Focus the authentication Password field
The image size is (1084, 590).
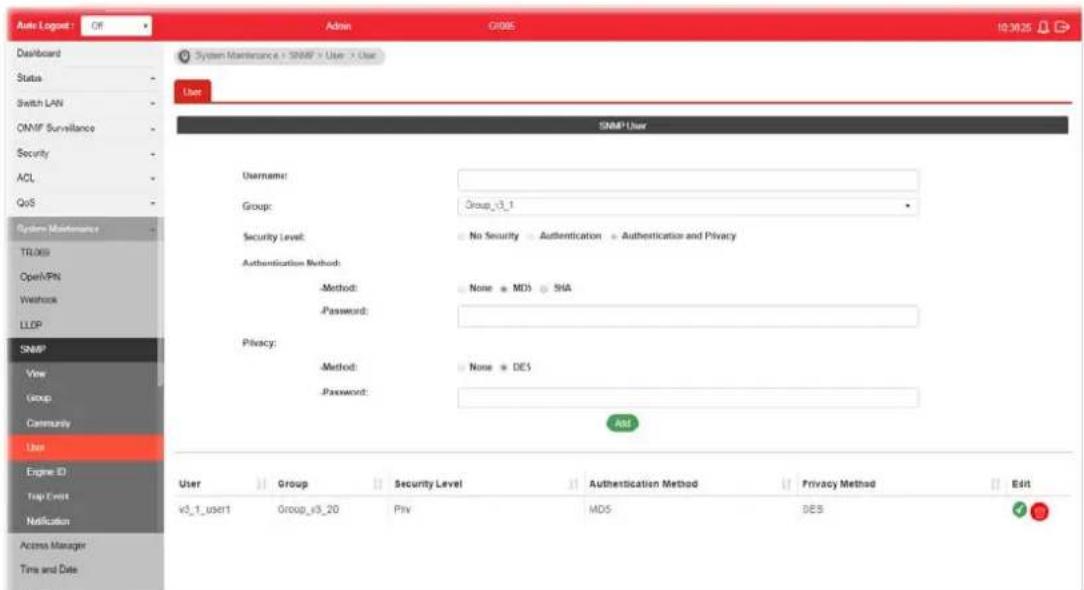pyautogui.click(x=688, y=316)
